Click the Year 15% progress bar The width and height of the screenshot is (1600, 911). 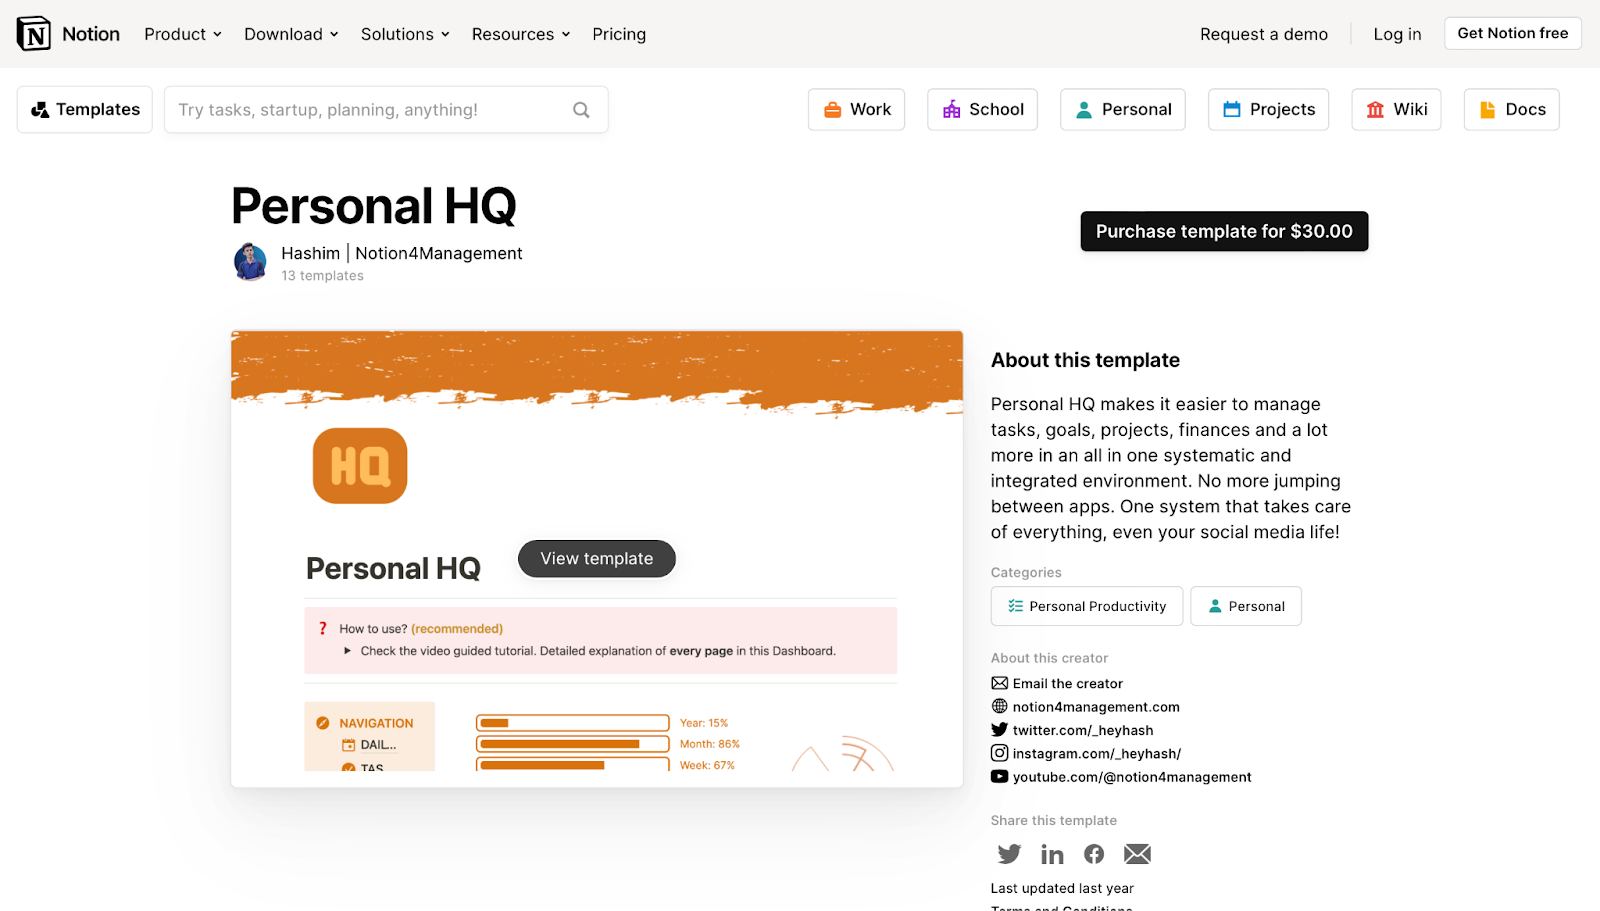tap(572, 722)
